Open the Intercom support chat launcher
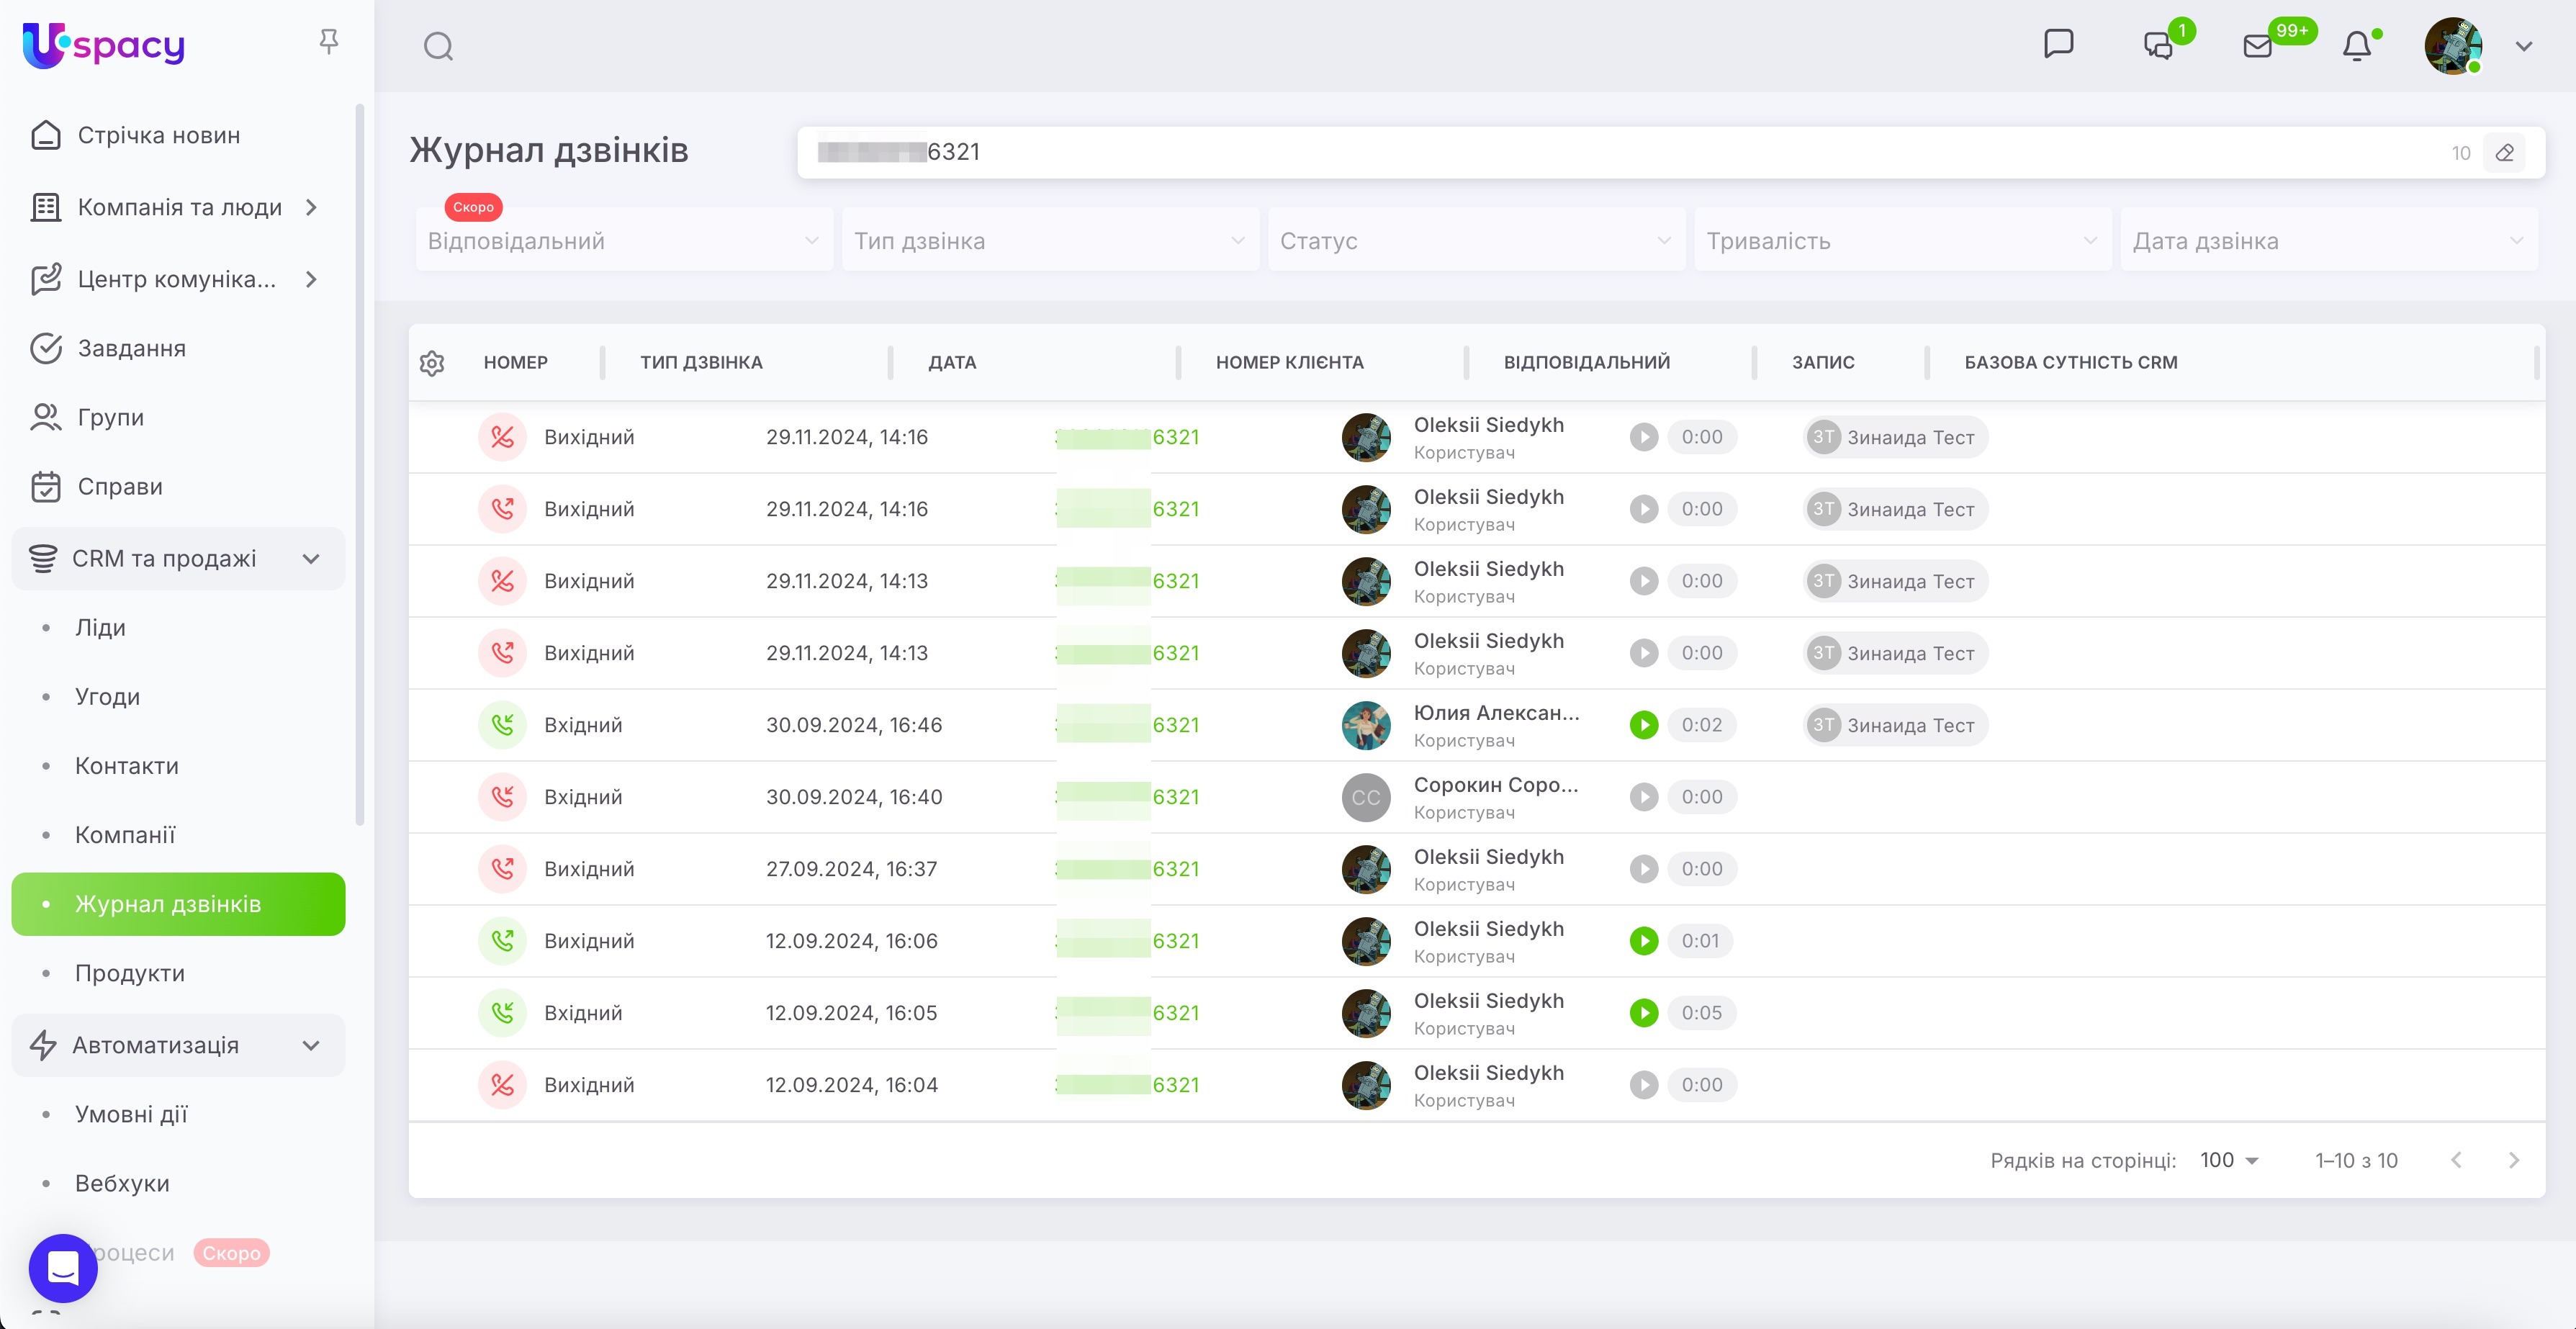Screen dimensions: 2576x1329 click(x=63, y=1267)
